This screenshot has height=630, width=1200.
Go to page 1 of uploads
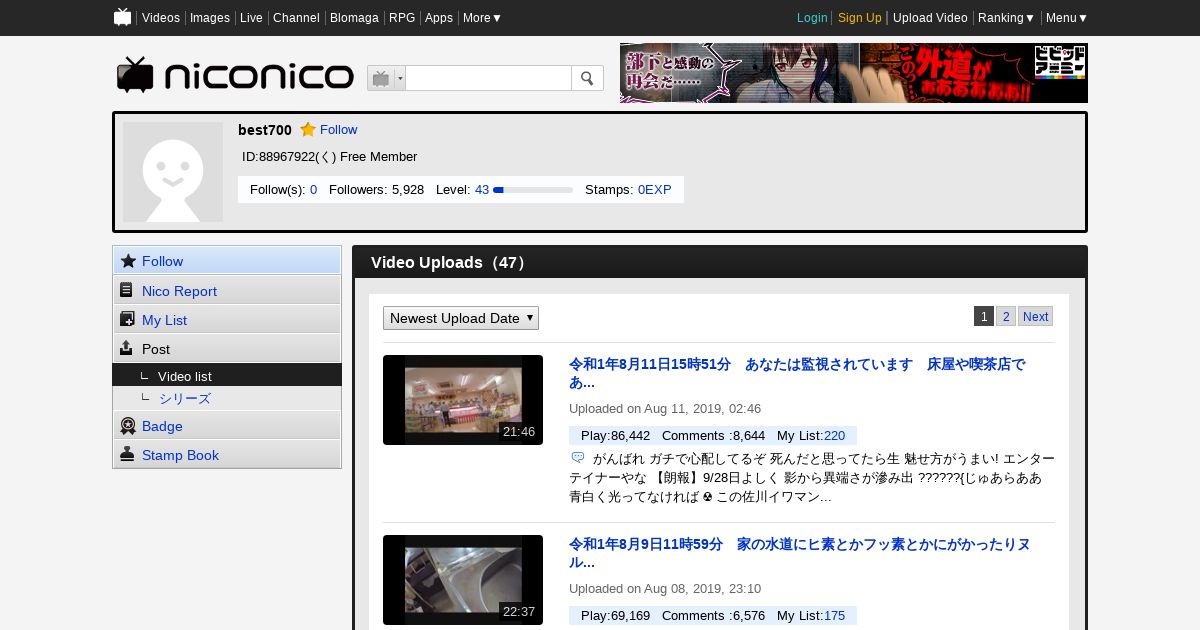point(984,316)
